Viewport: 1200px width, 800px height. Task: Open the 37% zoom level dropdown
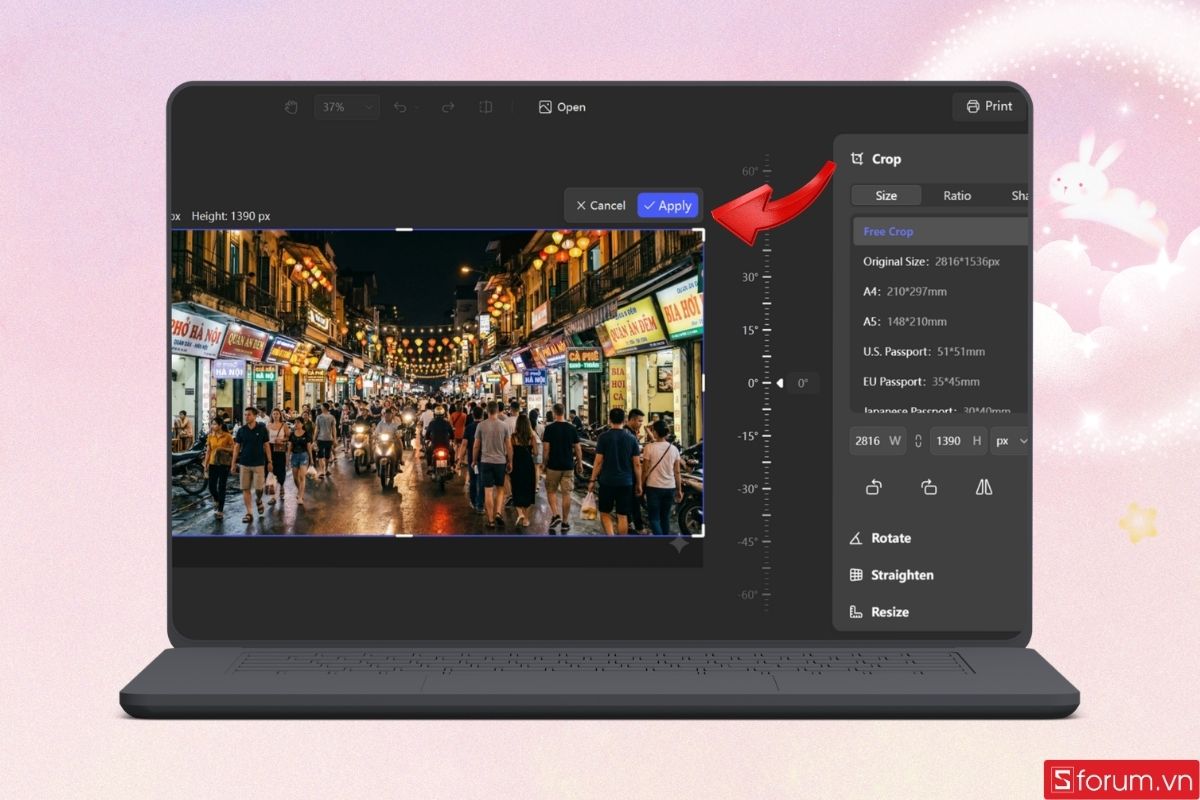point(346,107)
